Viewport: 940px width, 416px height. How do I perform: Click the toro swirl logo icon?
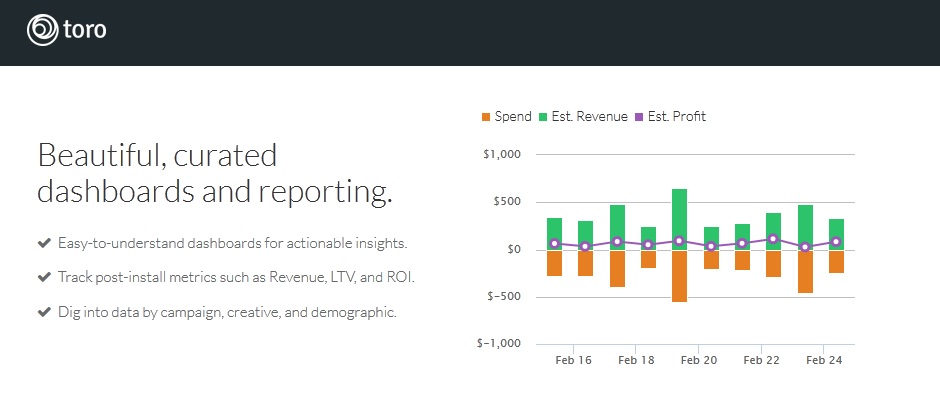[x=43, y=30]
